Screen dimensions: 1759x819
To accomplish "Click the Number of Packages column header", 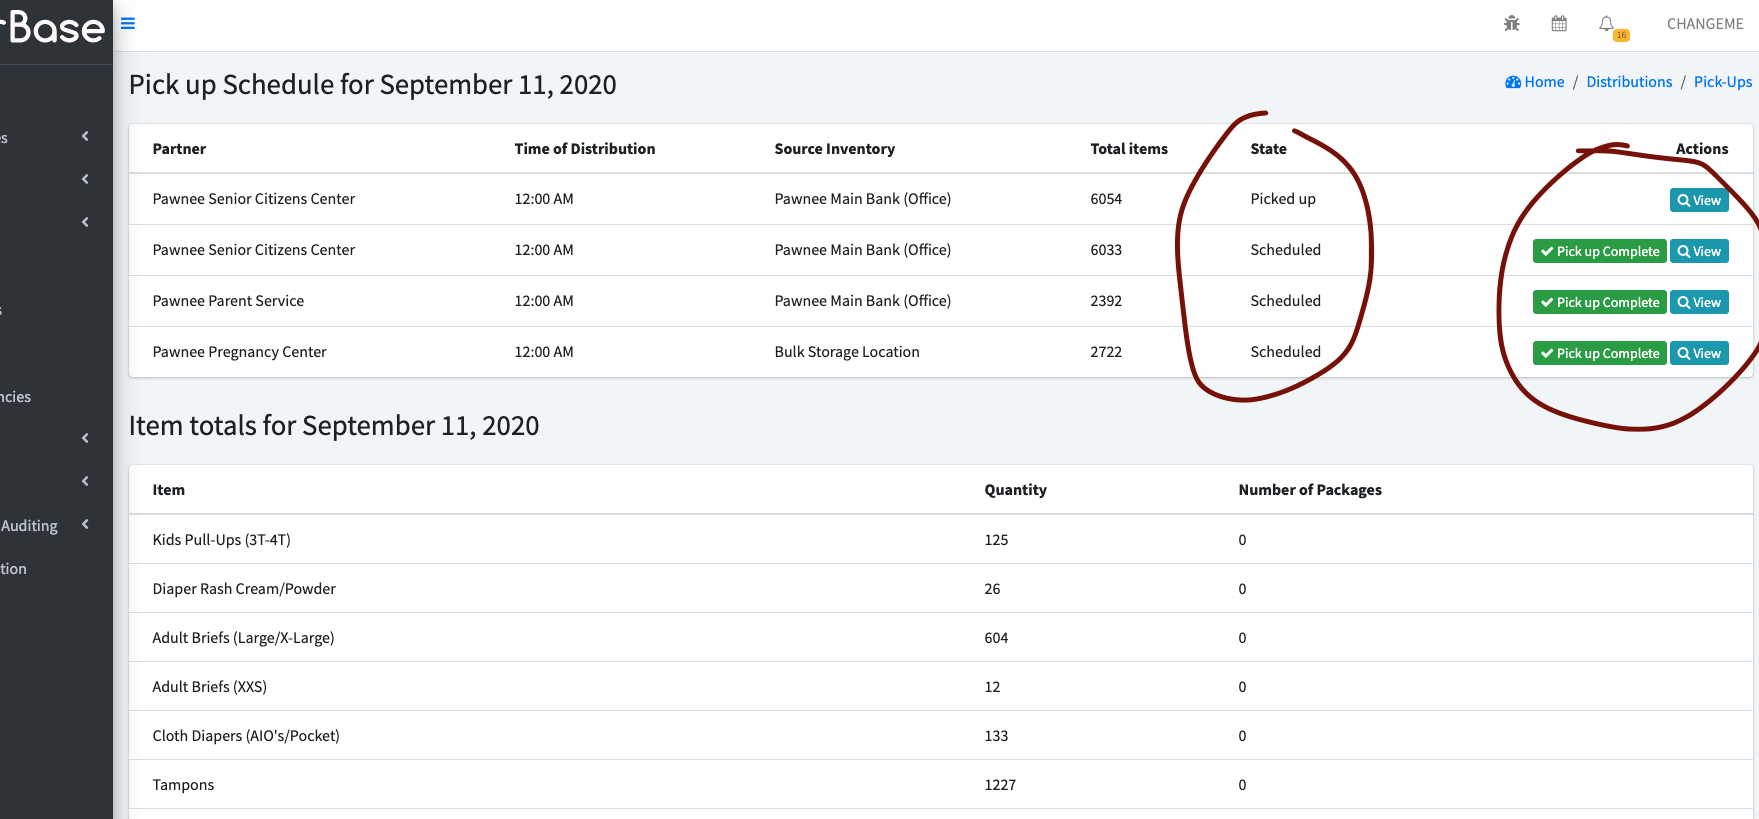I will (1310, 490).
